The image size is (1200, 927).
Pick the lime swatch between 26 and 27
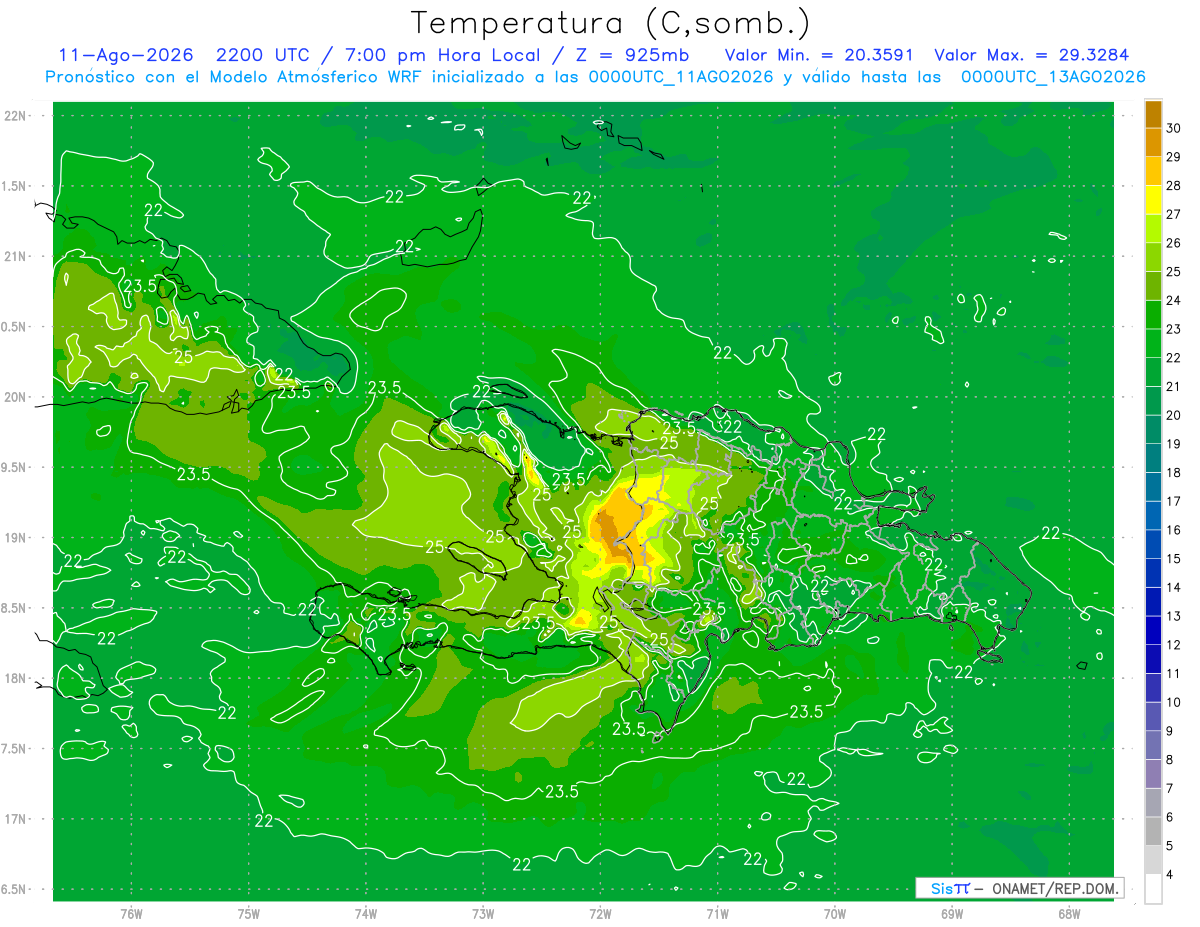click(1153, 228)
